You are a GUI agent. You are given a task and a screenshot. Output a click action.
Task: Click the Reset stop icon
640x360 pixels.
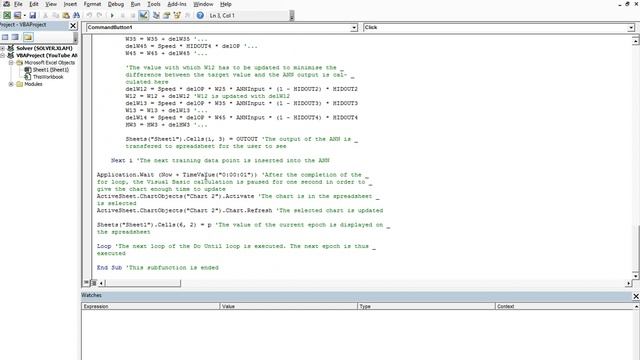(133, 16)
